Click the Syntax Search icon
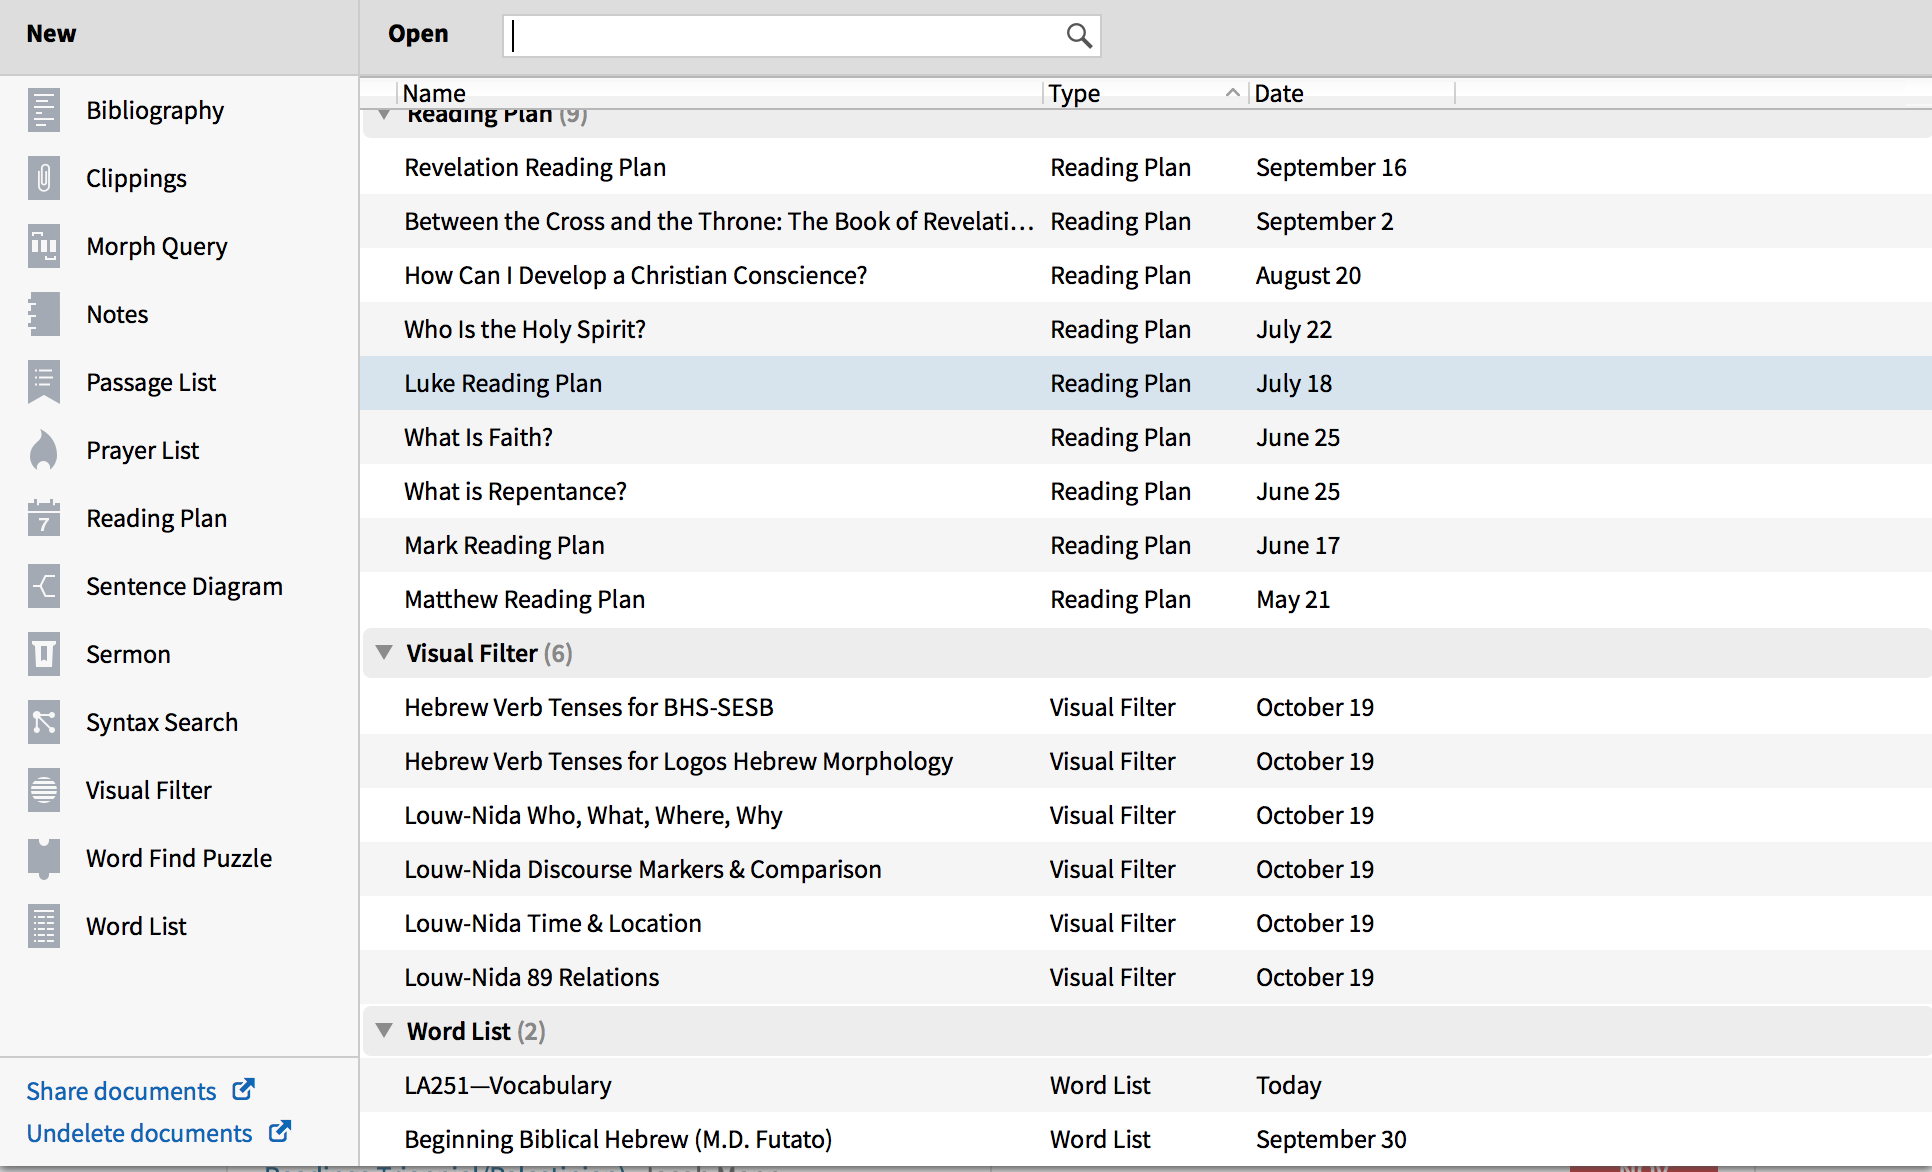The width and height of the screenshot is (1932, 1172). coord(44,722)
